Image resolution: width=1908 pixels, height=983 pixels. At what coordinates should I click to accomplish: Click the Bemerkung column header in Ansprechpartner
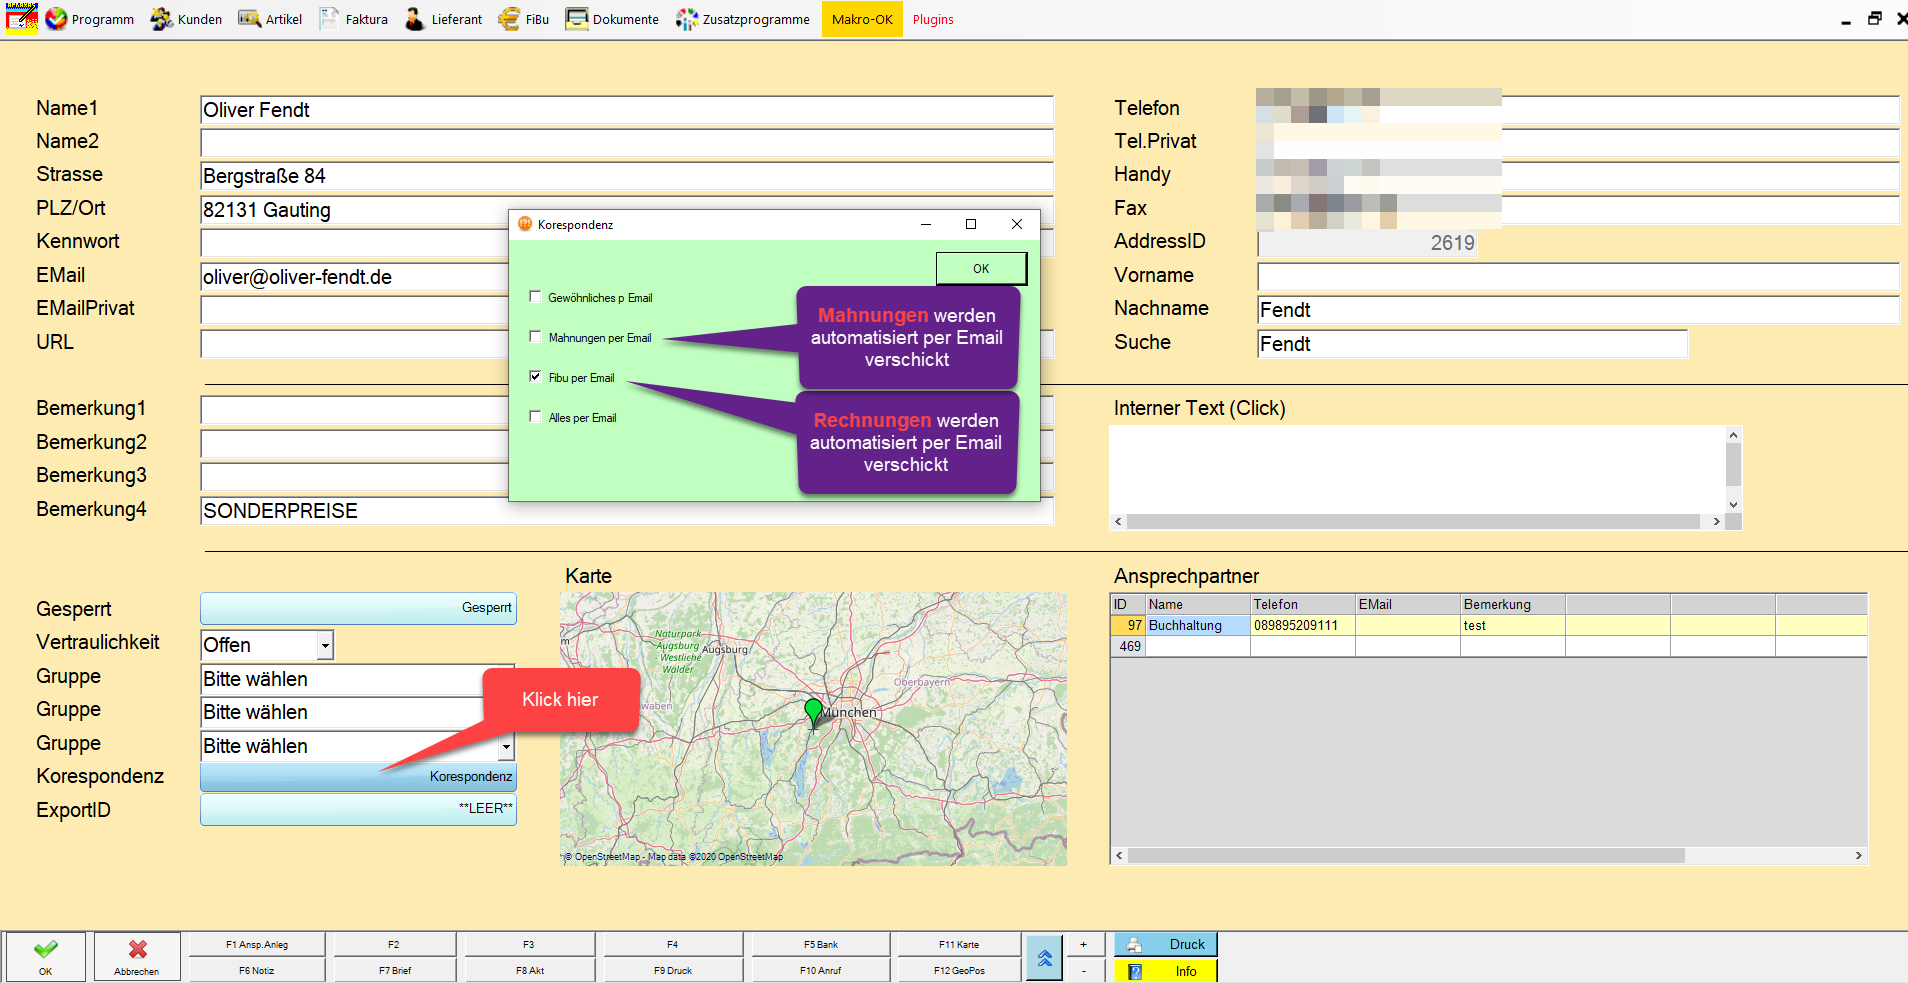(1512, 604)
